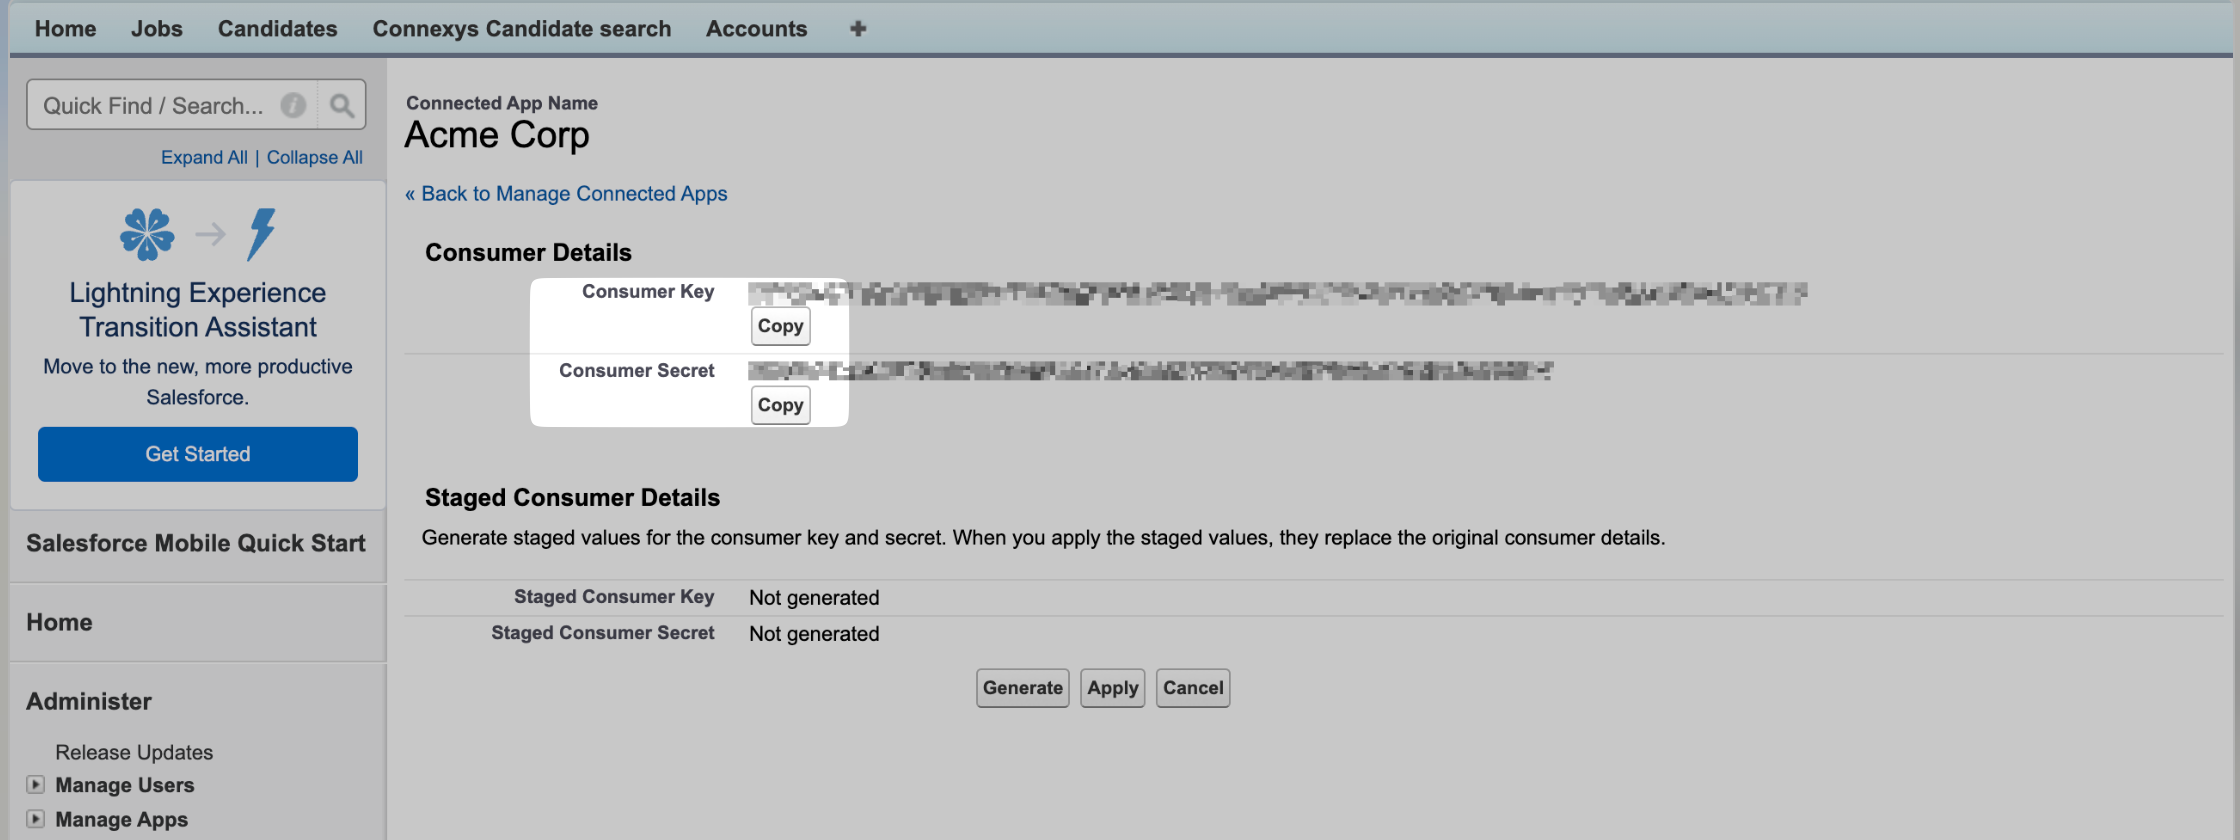Click the Generate button
2240x840 pixels.
(1023, 688)
